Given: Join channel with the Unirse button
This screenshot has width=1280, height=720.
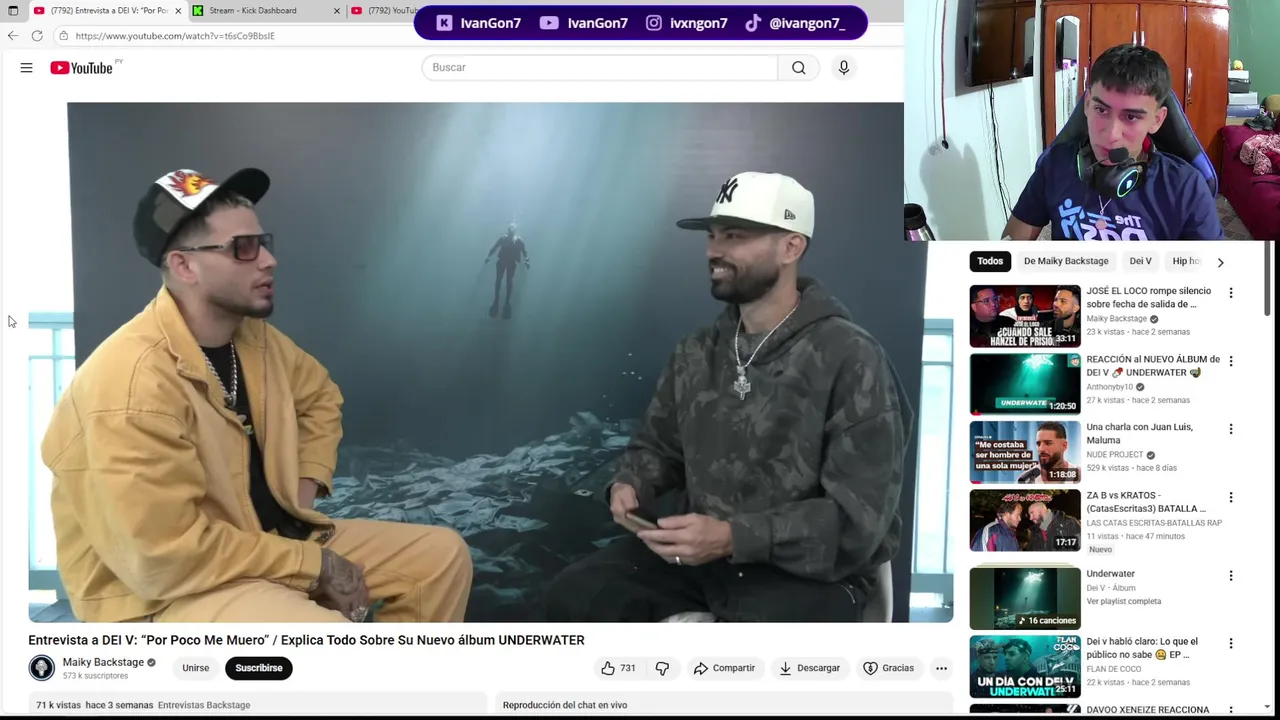Looking at the screenshot, I should (196, 668).
